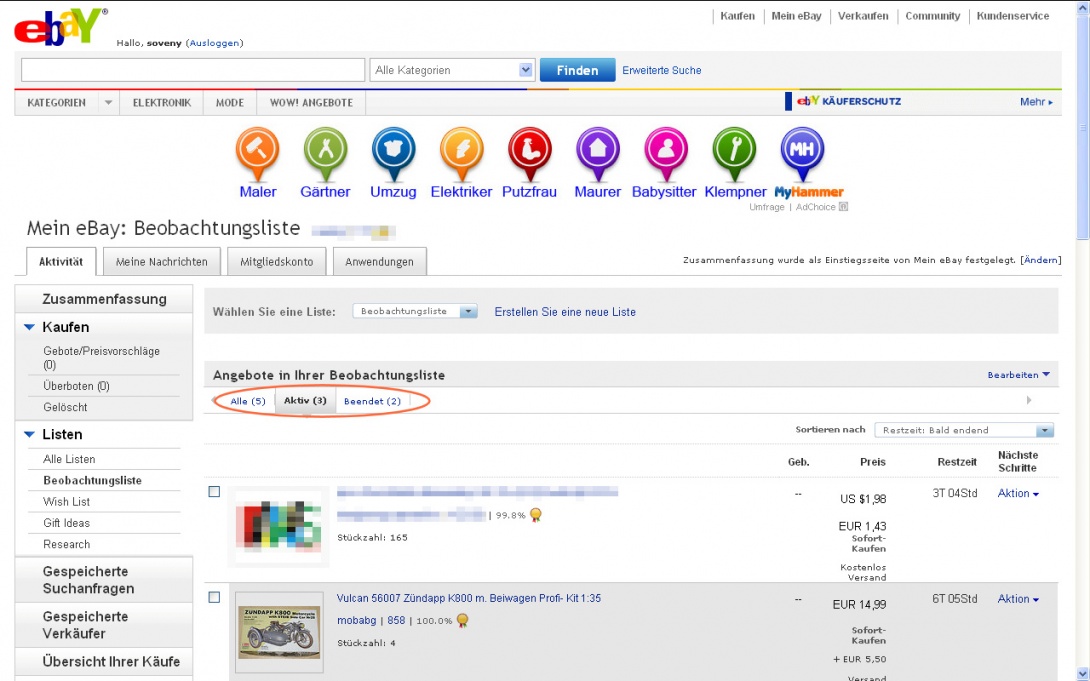Show the Beendet (2) listings tab
The height and width of the screenshot is (681, 1090).
click(x=372, y=401)
